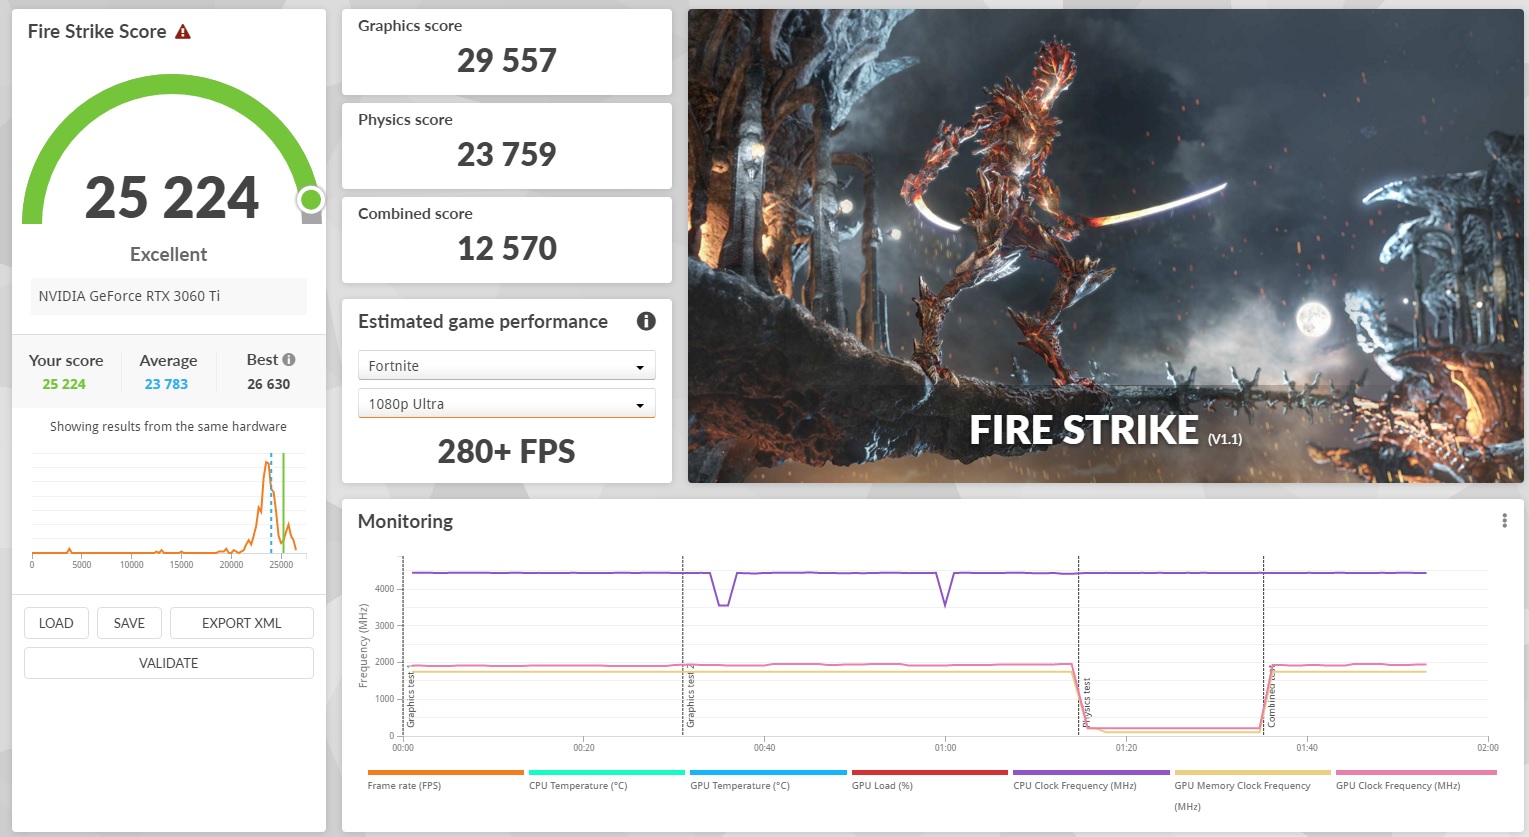This screenshot has width=1529, height=837.
Task: Toggle the GPU Temperature (°C) legend
Action: (768, 781)
